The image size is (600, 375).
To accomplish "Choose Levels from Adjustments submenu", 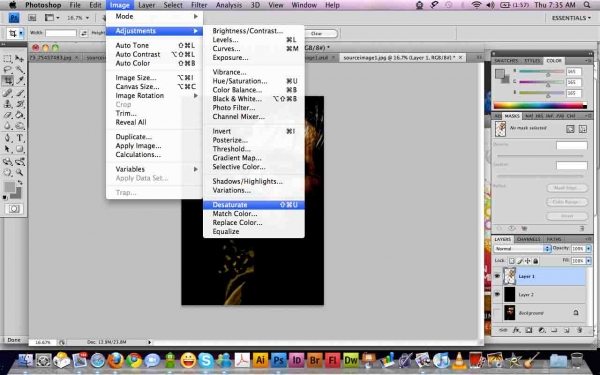I will (254, 40).
